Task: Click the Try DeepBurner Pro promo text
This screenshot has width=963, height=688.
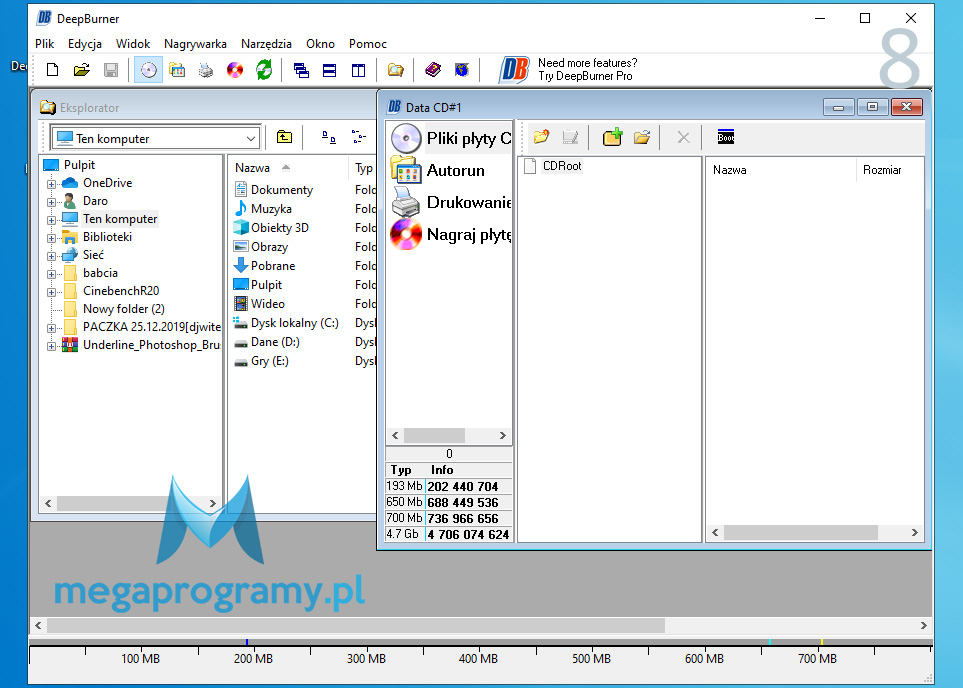Action: (585, 76)
